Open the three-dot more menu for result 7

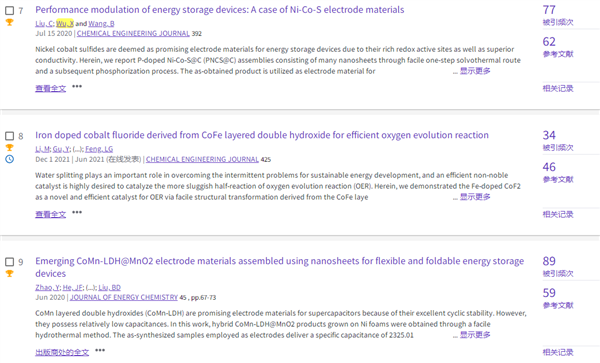point(77,86)
